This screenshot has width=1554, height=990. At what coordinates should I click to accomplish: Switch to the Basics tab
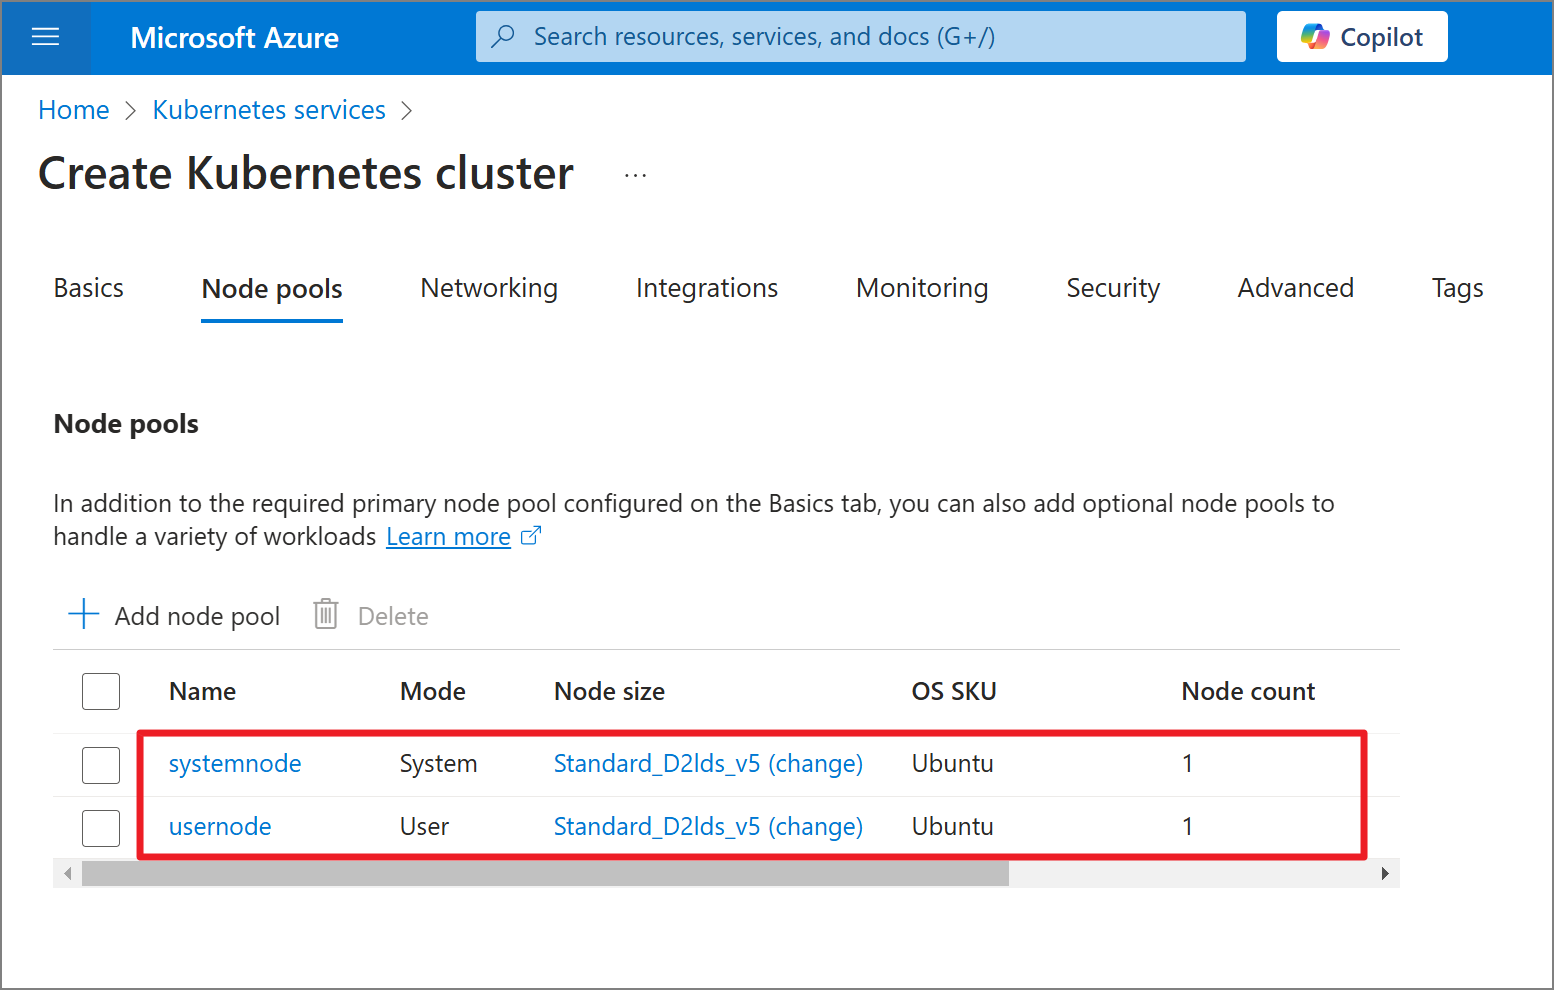click(x=89, y=288)
